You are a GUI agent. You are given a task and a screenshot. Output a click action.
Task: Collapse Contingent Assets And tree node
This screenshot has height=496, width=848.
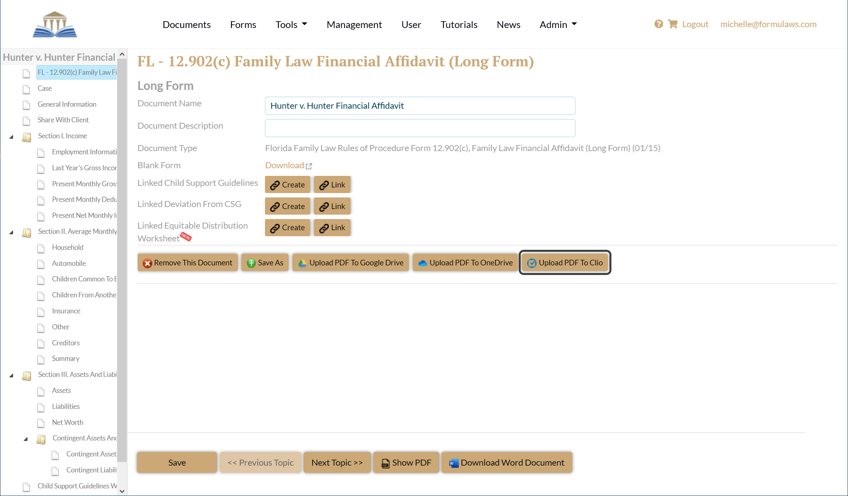pyautogui.click(x=26, y=439)
